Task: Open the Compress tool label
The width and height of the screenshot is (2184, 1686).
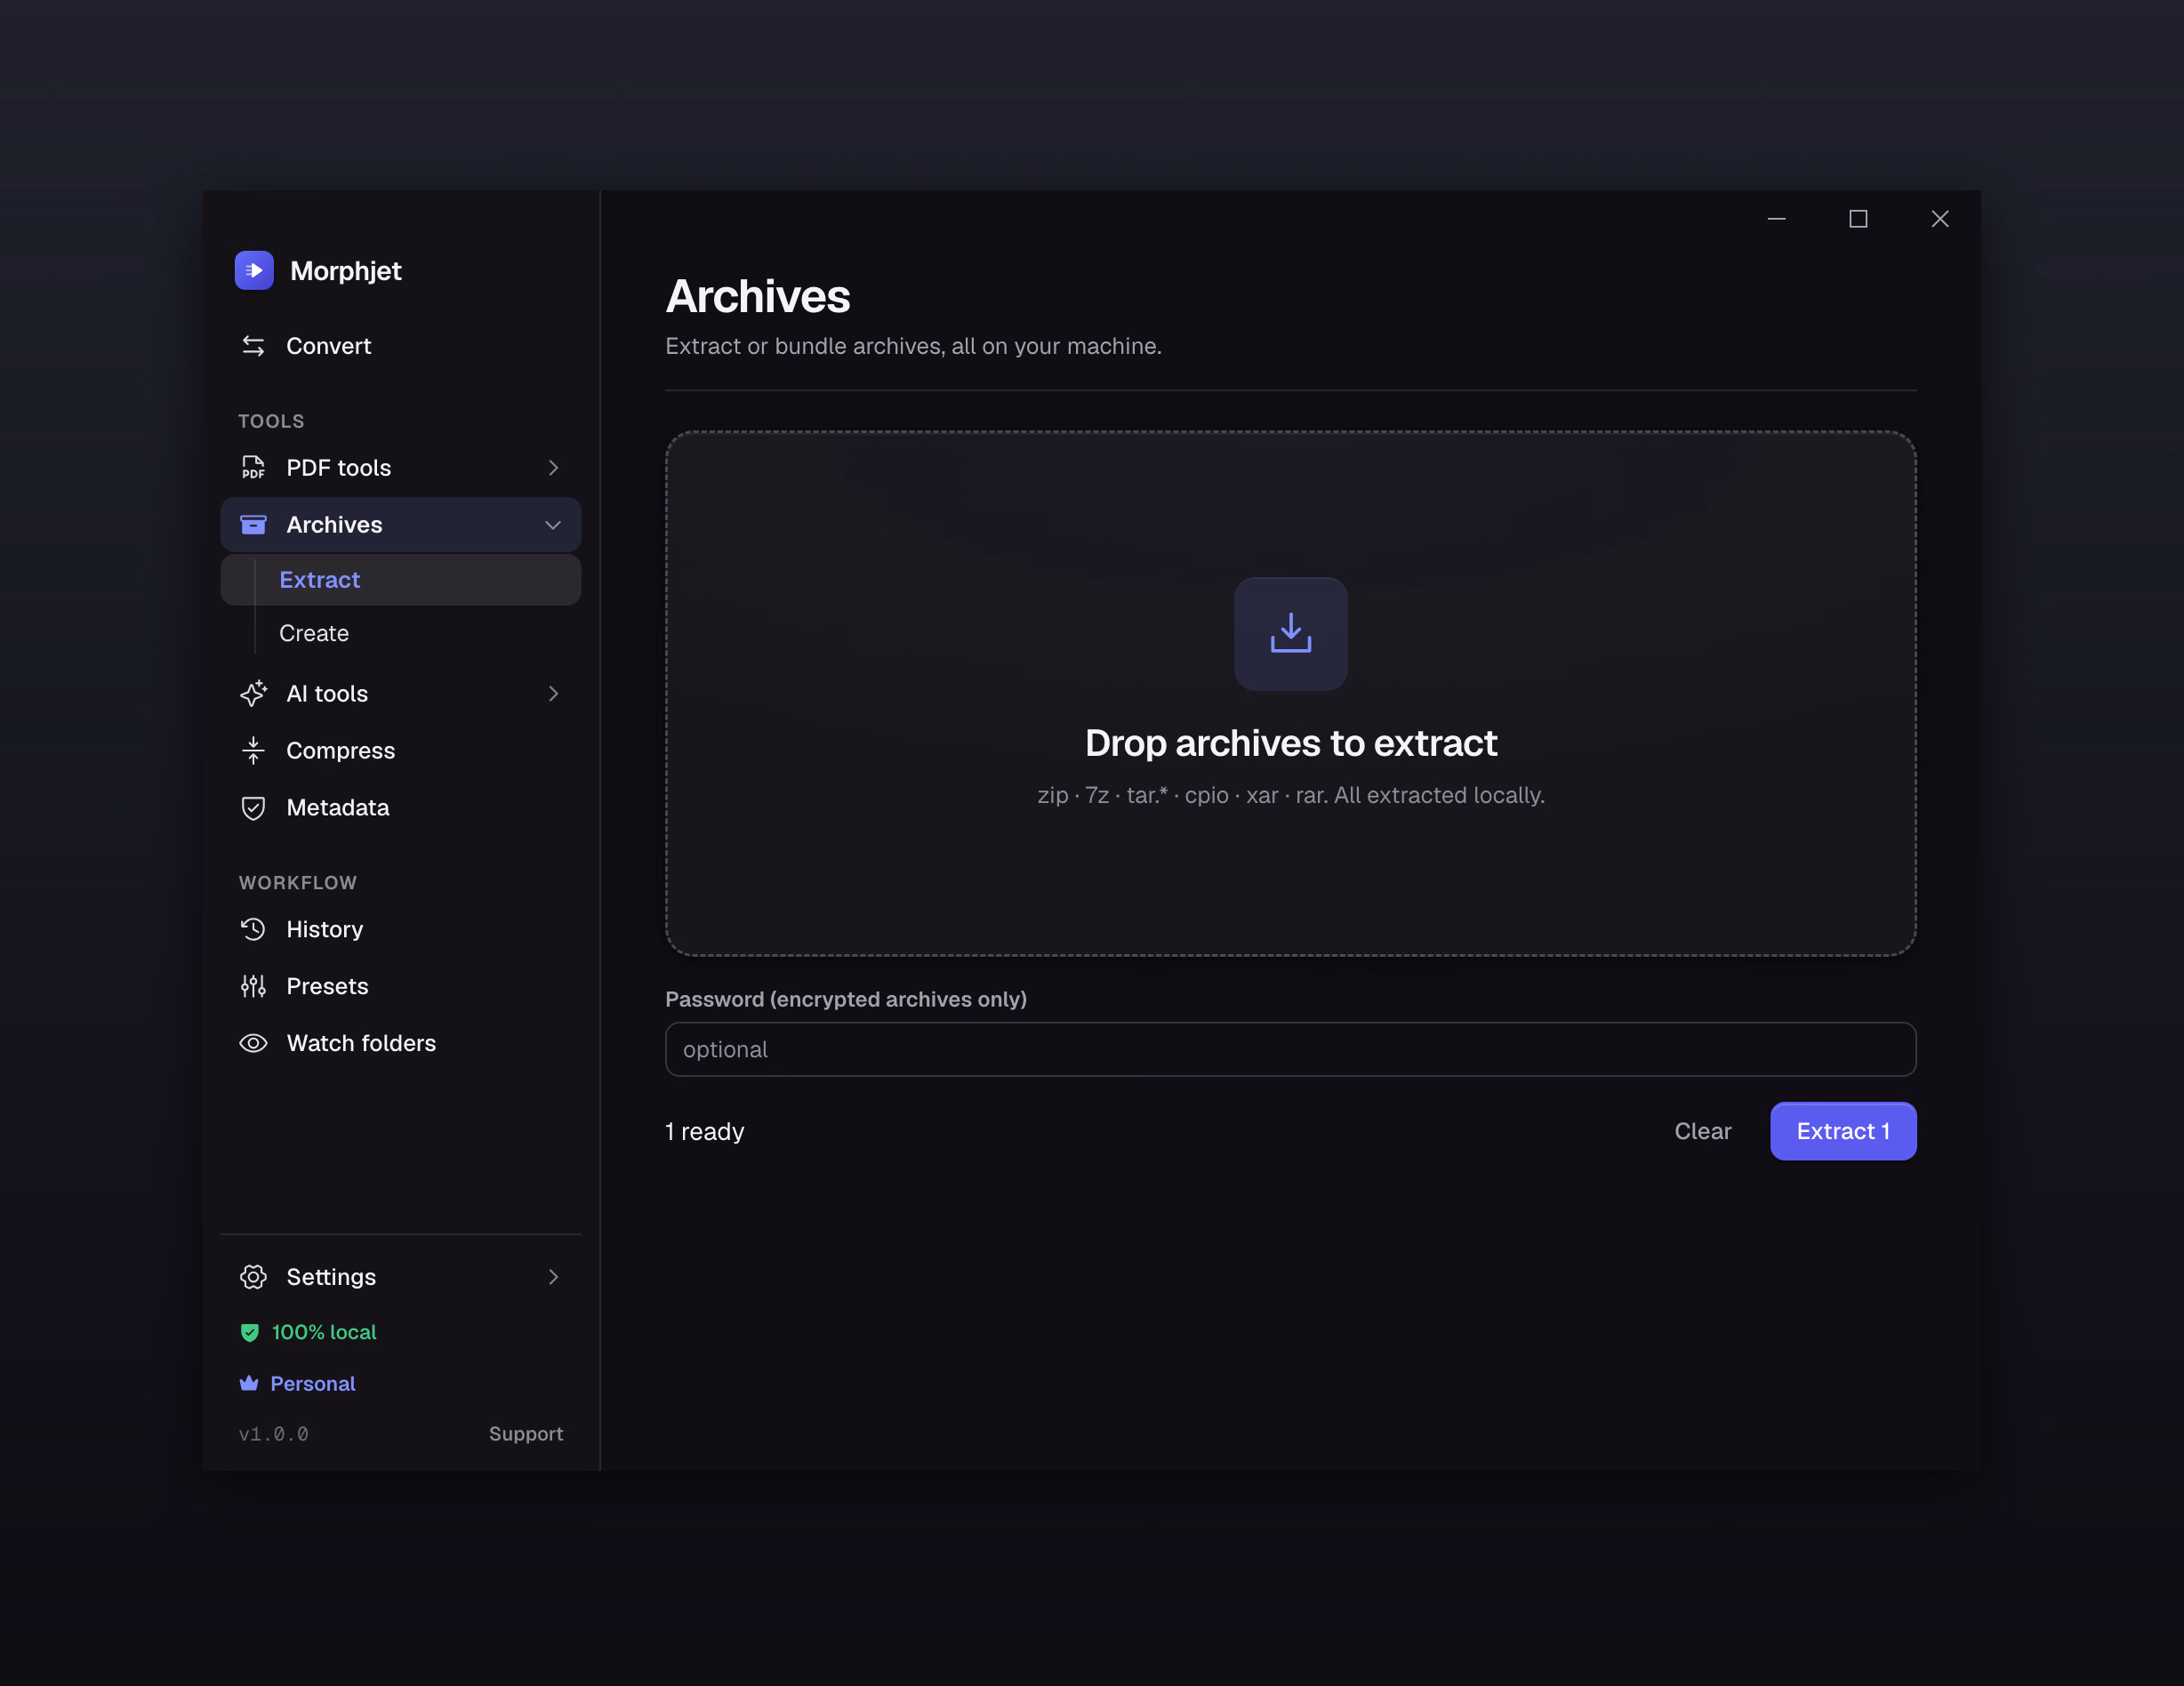Action: pyautogui.click(x=341, y=750)
